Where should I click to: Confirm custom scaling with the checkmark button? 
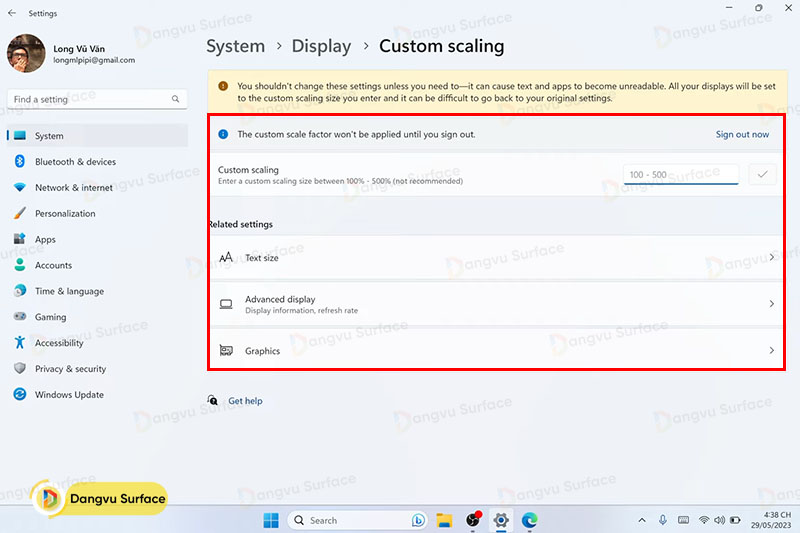[x=762, y=175]
